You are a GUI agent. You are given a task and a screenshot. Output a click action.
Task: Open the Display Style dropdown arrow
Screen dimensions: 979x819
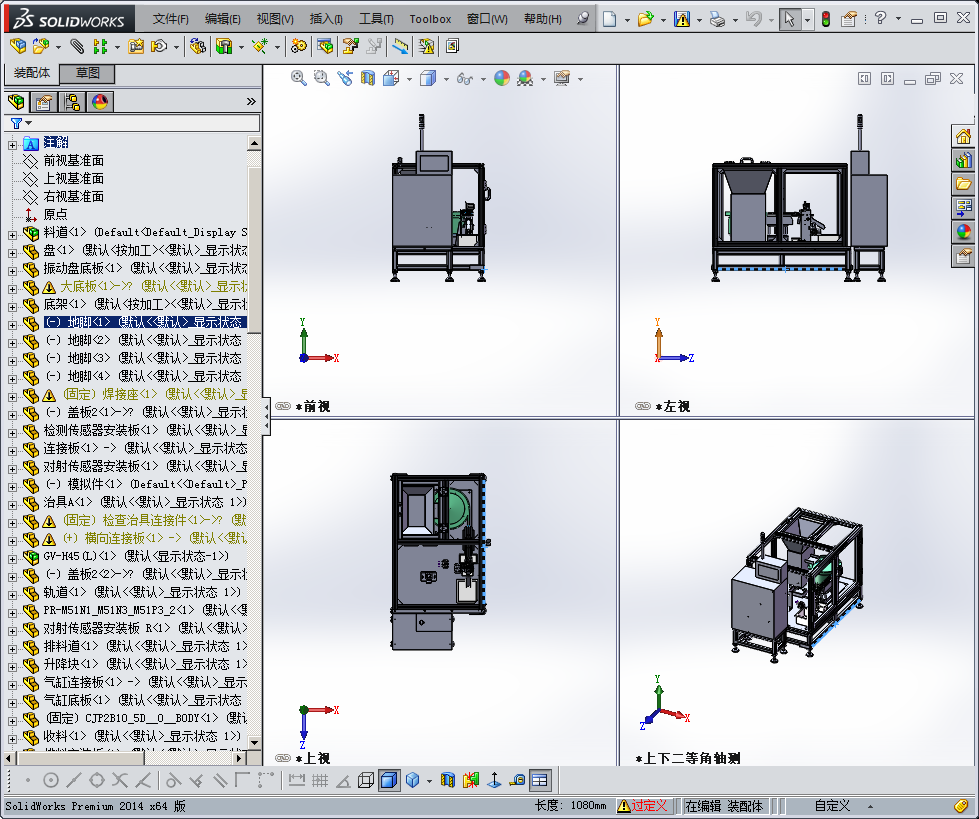[x=446, y=79]
